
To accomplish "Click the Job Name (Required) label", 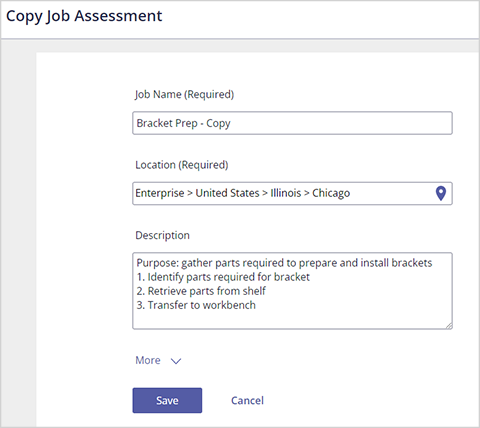I will coord(184,94).
